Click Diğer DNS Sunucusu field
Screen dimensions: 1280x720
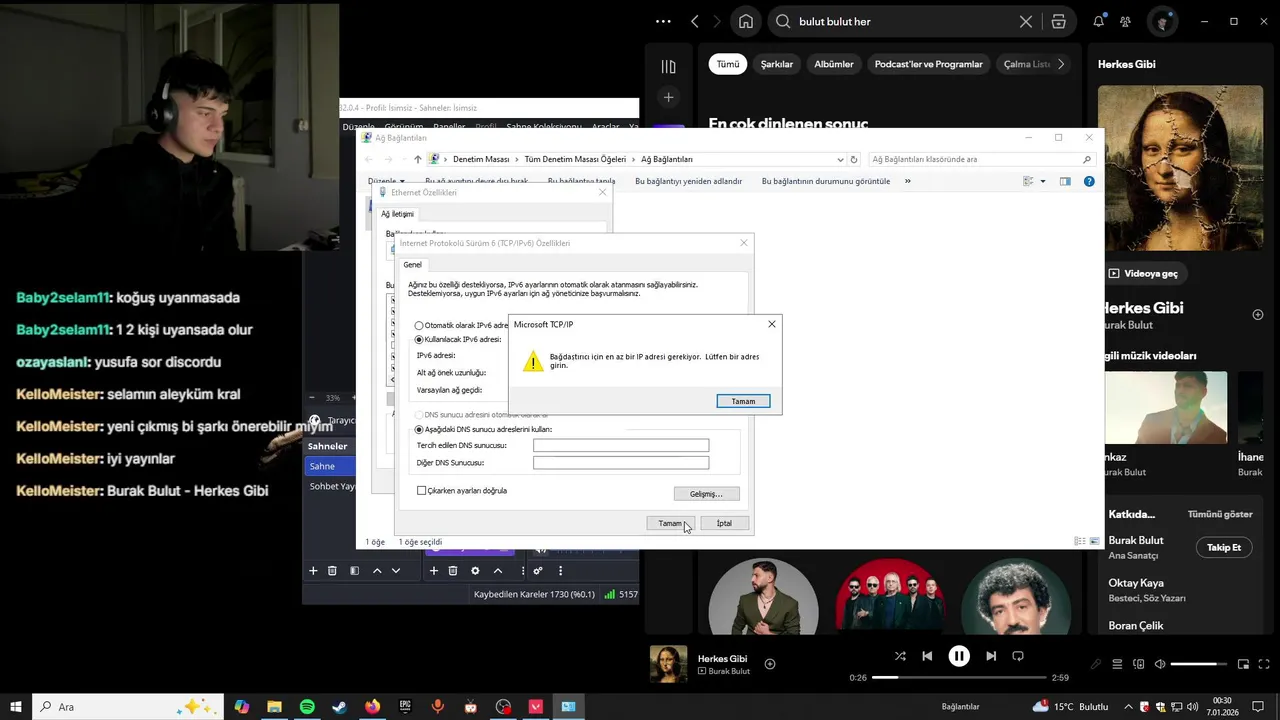(x=621, y=463)
